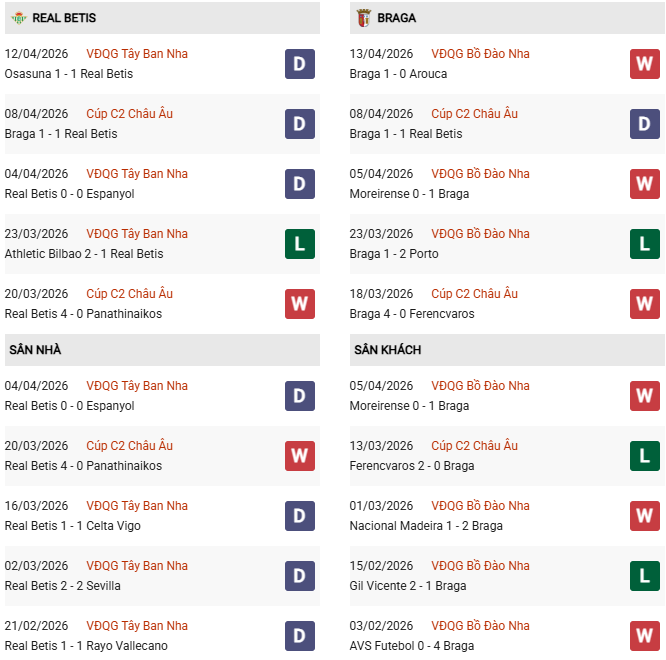Click the L badge for Athletic Bilbao match
Image resolution: width=666 pixels, height=660 pixels.
(299, 244)
